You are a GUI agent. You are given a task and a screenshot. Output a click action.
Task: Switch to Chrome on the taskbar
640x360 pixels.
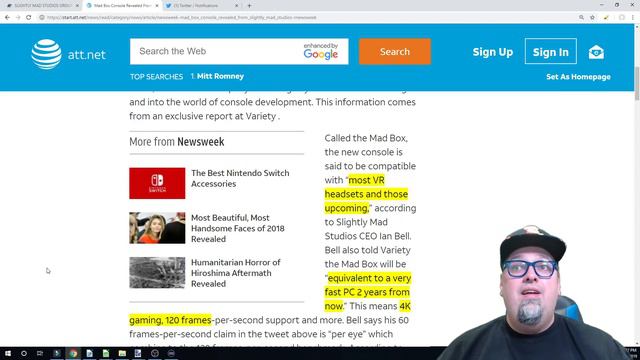coord(73,353)
